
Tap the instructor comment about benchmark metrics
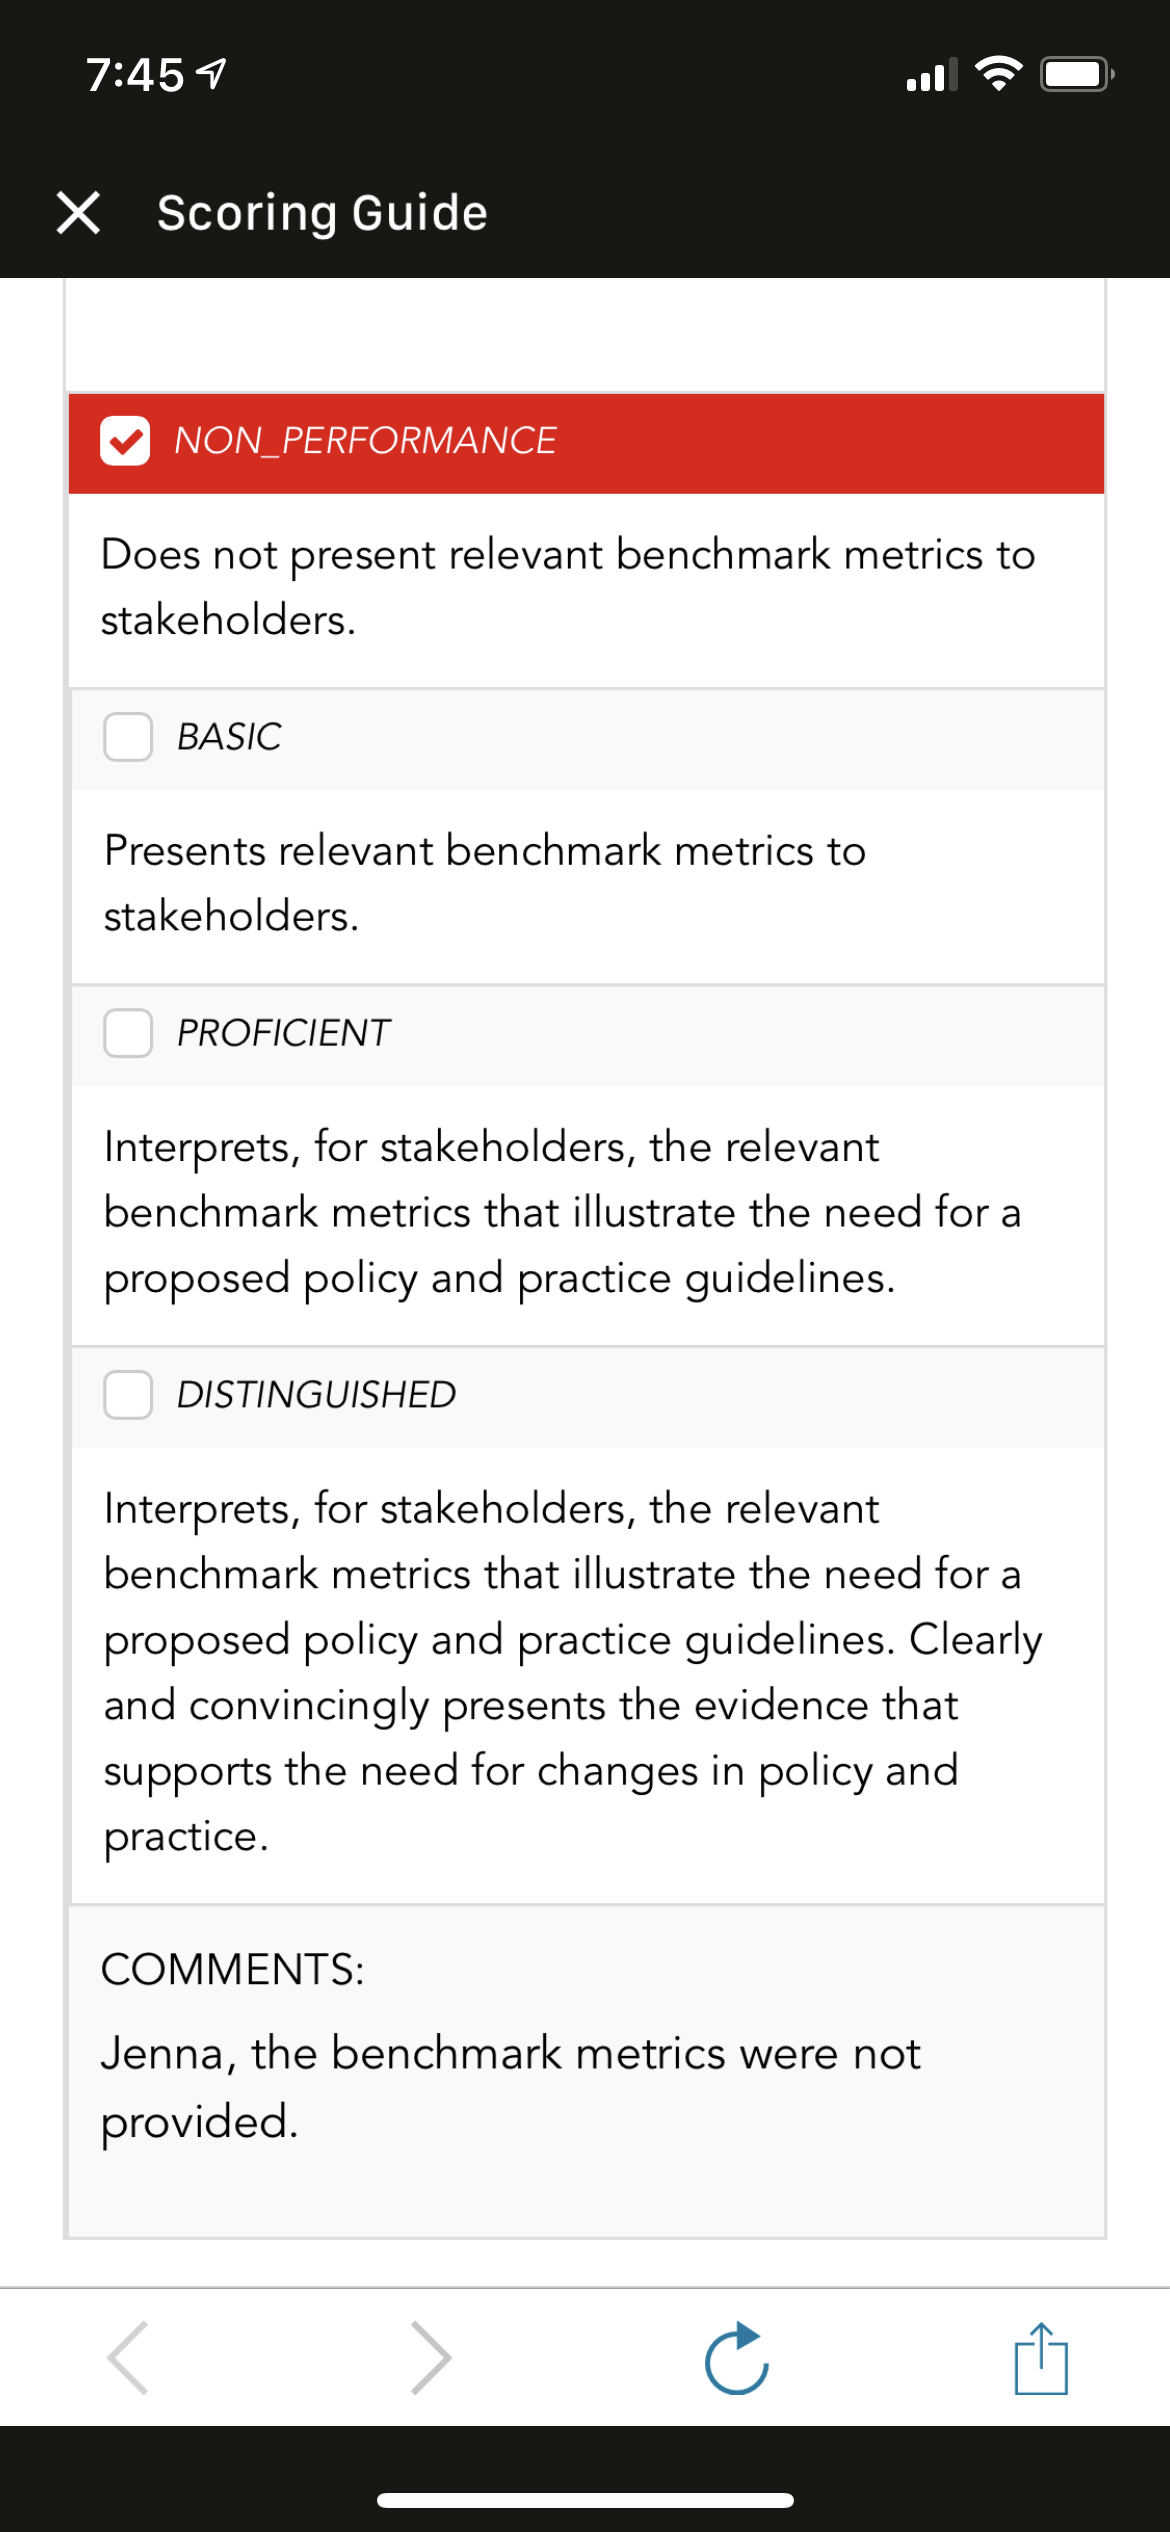pos(510,2087)
